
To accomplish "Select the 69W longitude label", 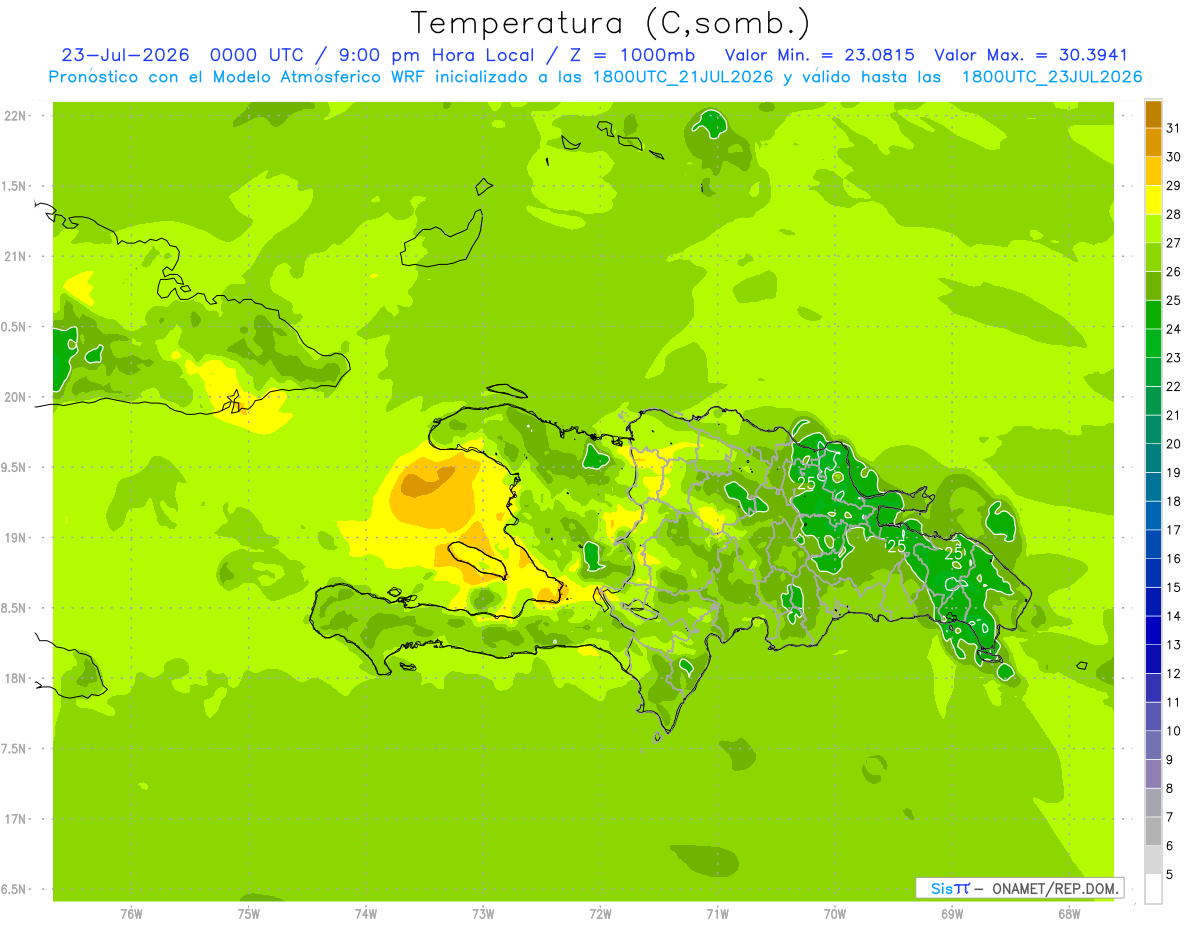I will click(952, 914).
